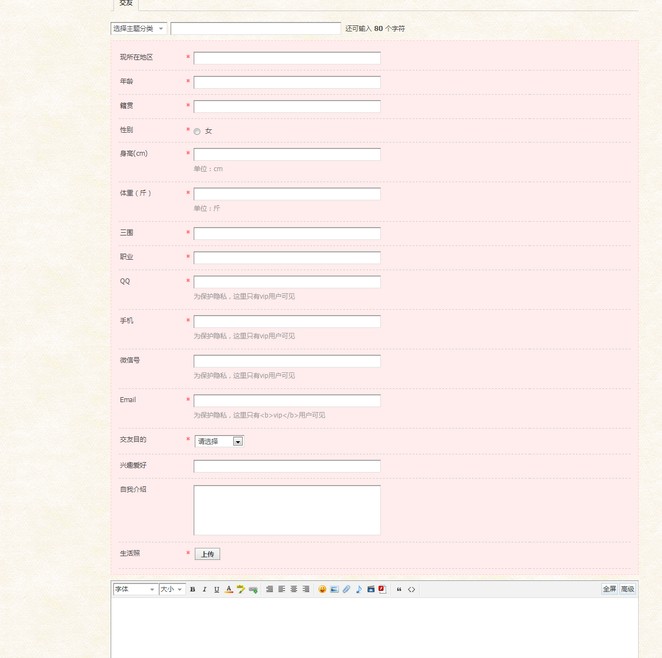Click the paperclip attachment icon
662x658 pixels.
[x=346, y=589]
